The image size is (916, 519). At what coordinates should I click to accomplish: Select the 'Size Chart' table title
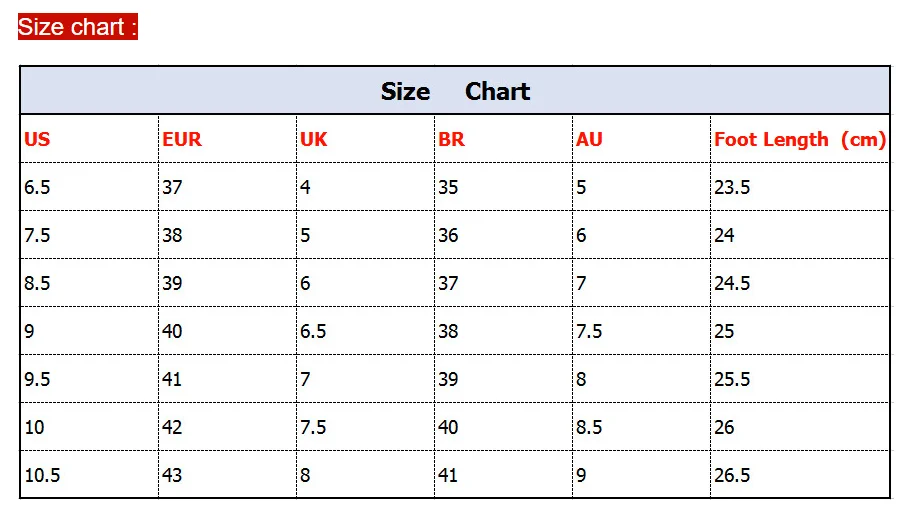click(455, 91)
